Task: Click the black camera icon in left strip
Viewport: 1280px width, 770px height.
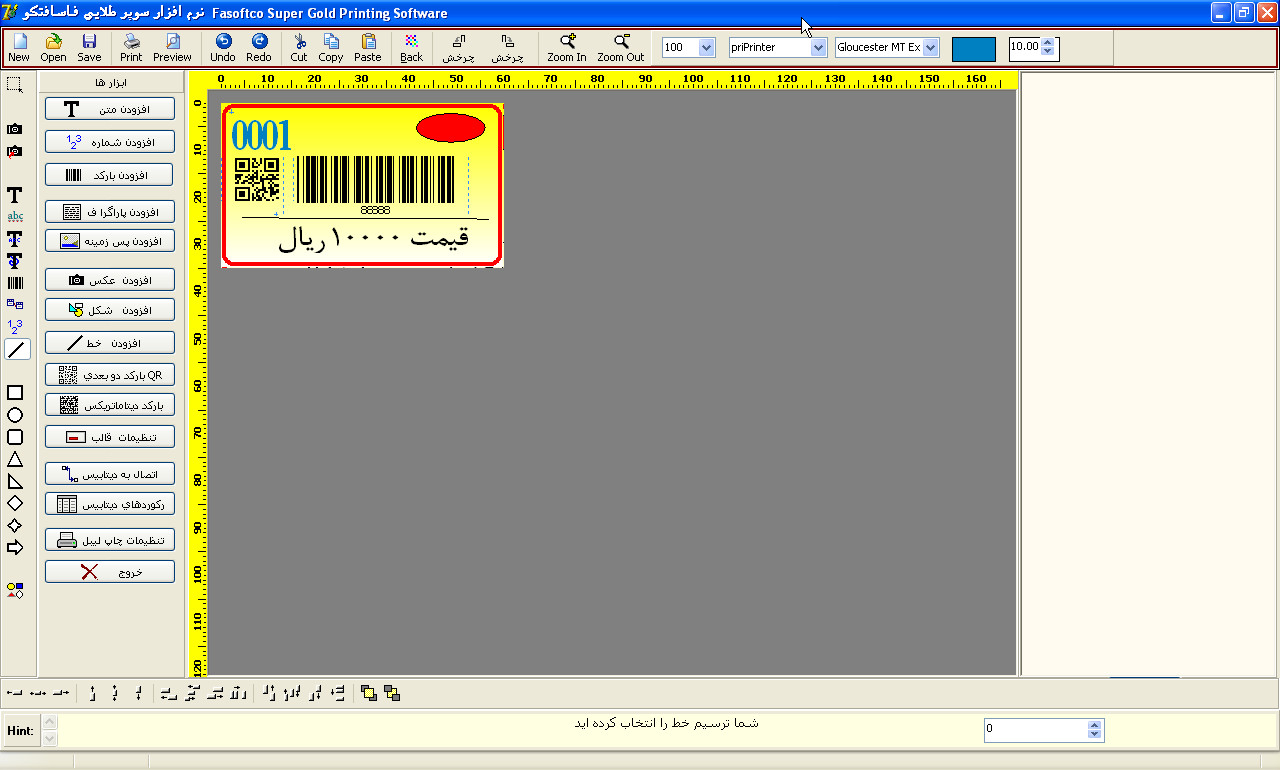Action: [15, 129]
